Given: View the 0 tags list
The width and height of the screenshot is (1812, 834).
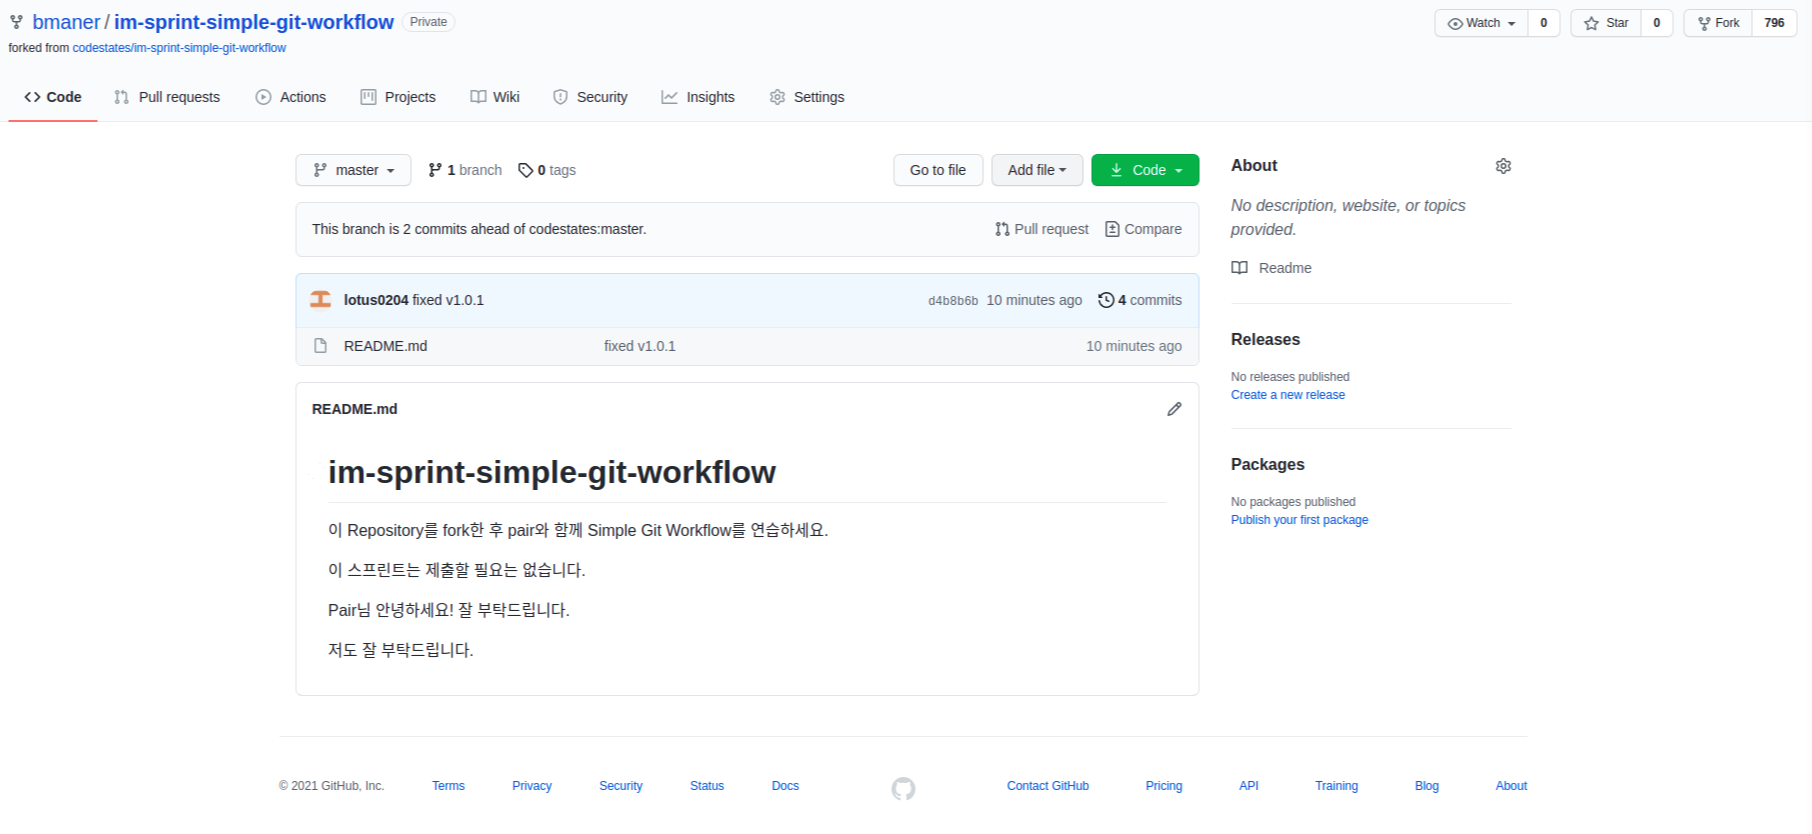Looking at the screenshot, I should tap(547, 170).
